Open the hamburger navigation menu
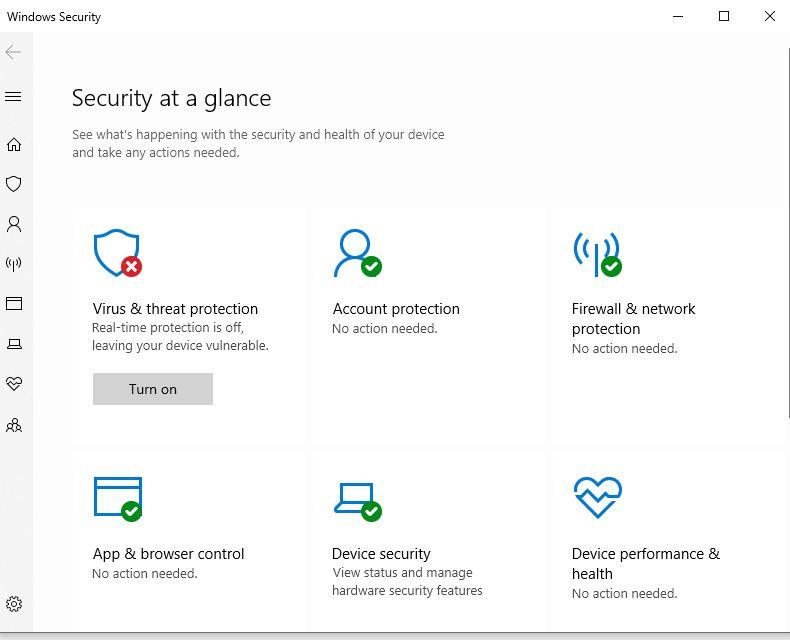Screen dimensions: 790x640 coord(13,96)
